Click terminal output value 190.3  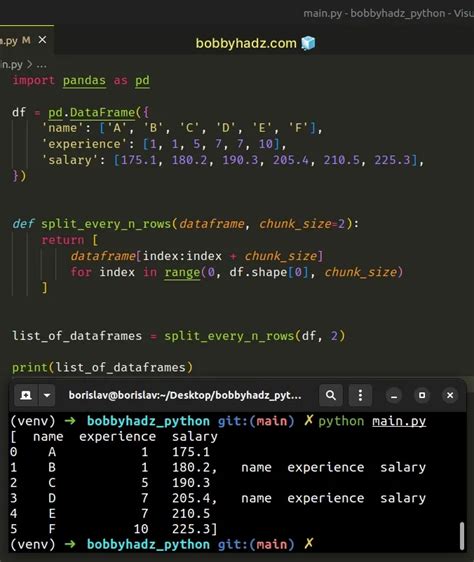[191, 483]
